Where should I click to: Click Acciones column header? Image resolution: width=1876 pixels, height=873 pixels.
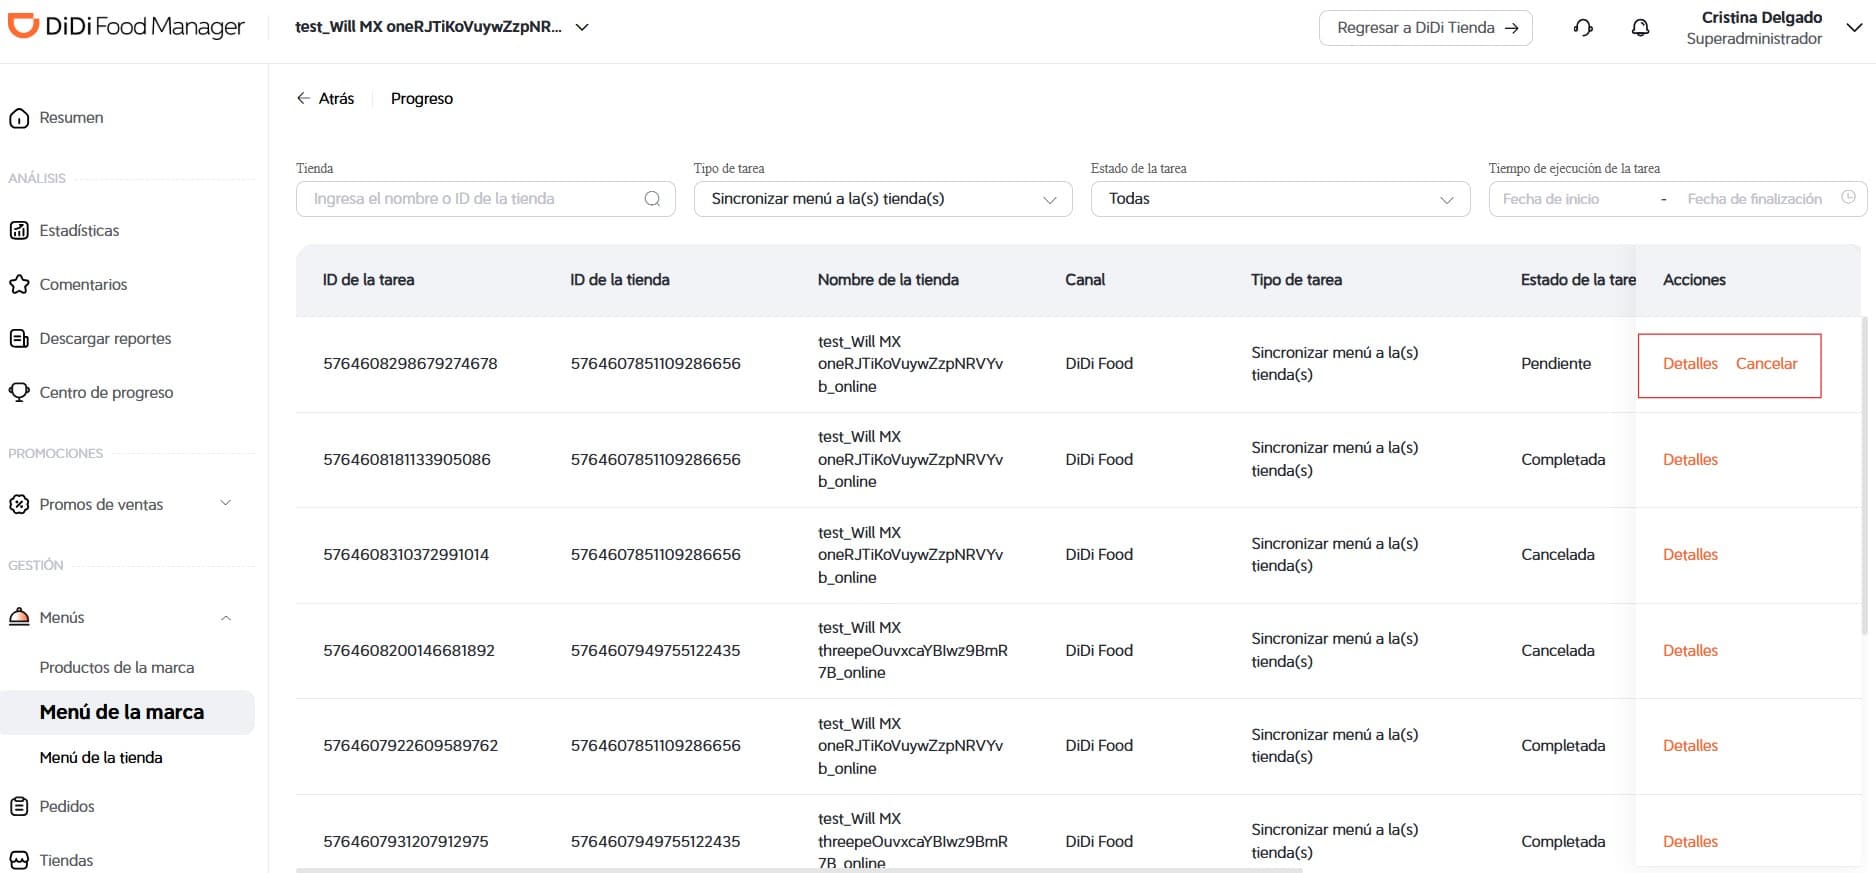(1694, 280)
